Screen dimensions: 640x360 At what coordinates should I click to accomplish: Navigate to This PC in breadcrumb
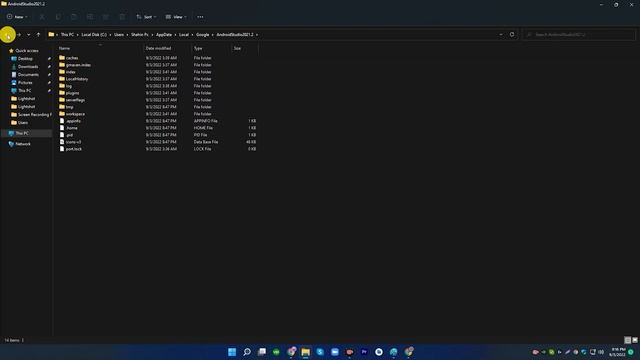pos(67,35)
